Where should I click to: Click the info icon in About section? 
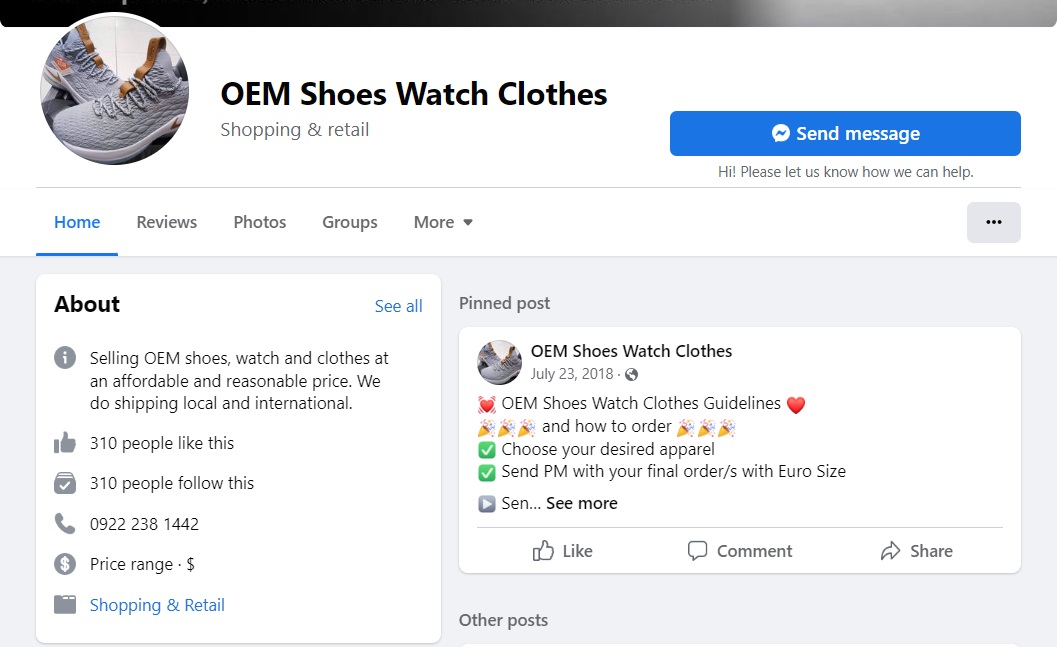click(65, 358)
